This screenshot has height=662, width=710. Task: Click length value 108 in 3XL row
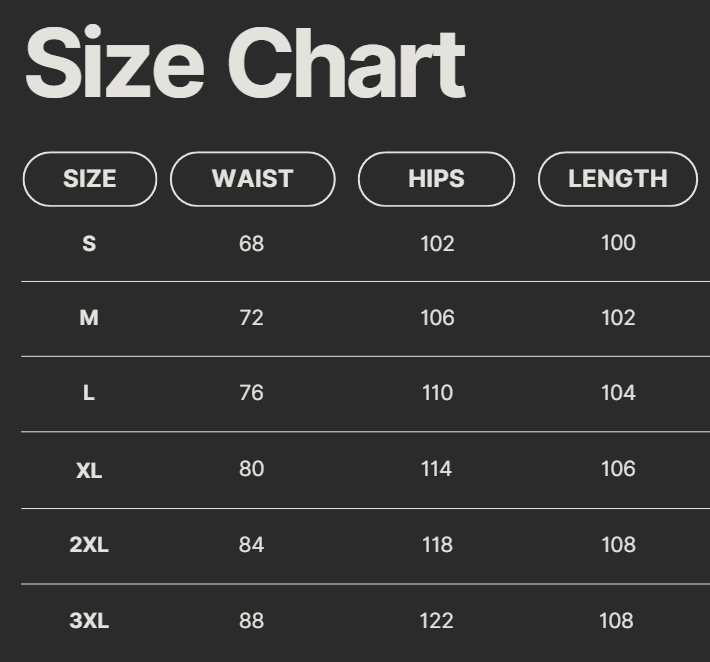point(616,621)
